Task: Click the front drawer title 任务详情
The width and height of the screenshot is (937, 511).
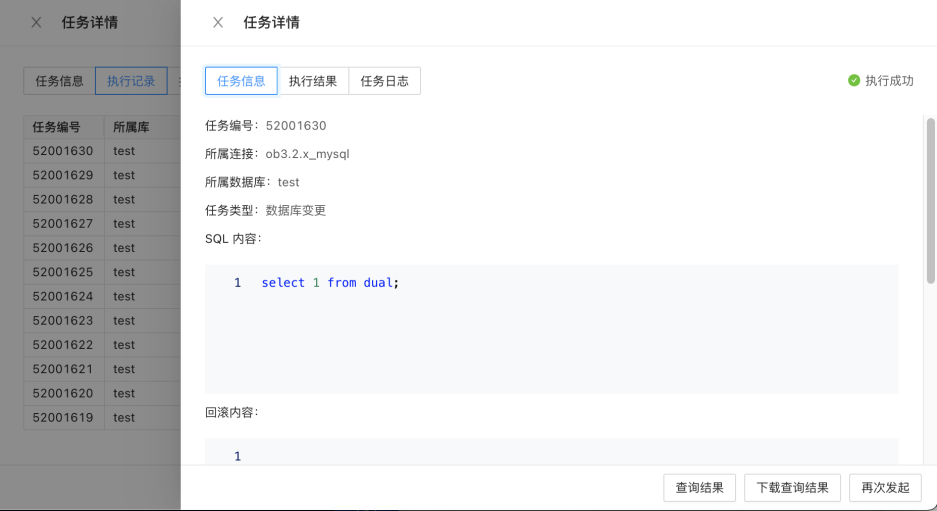Action: [x=271, y=23]
